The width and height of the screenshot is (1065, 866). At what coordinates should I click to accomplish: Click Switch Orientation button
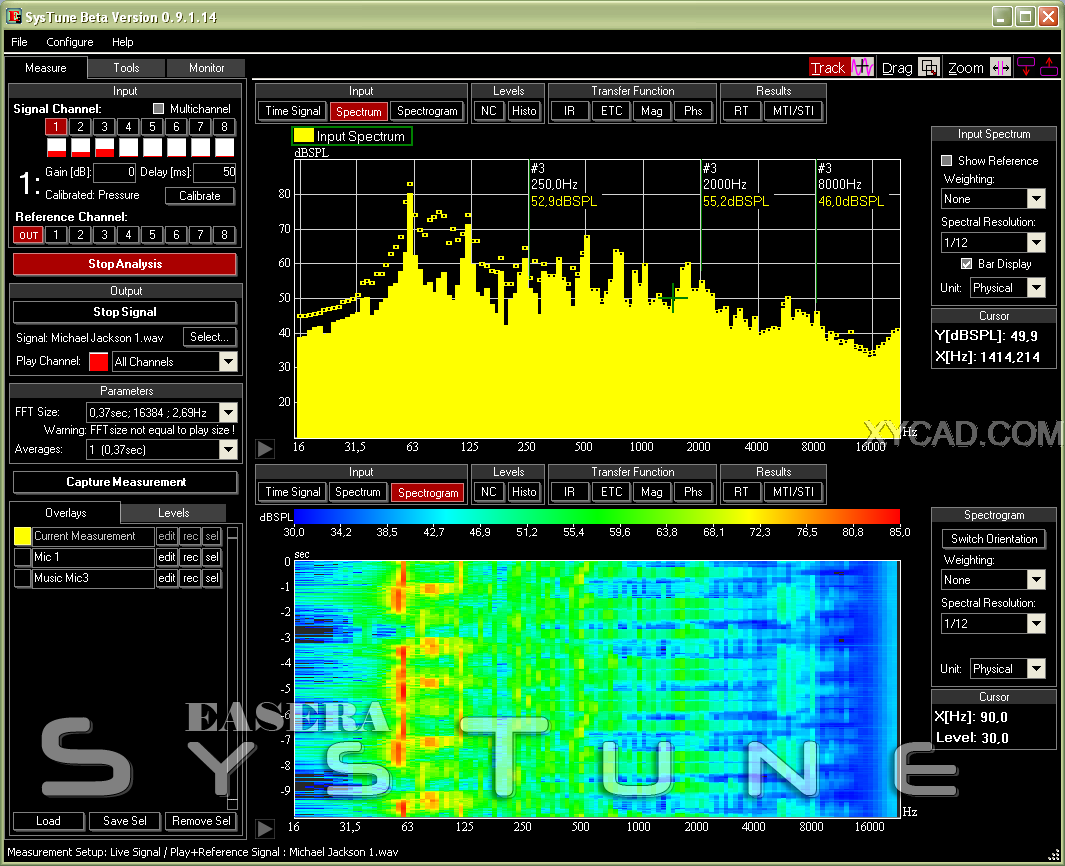point(994,539)
